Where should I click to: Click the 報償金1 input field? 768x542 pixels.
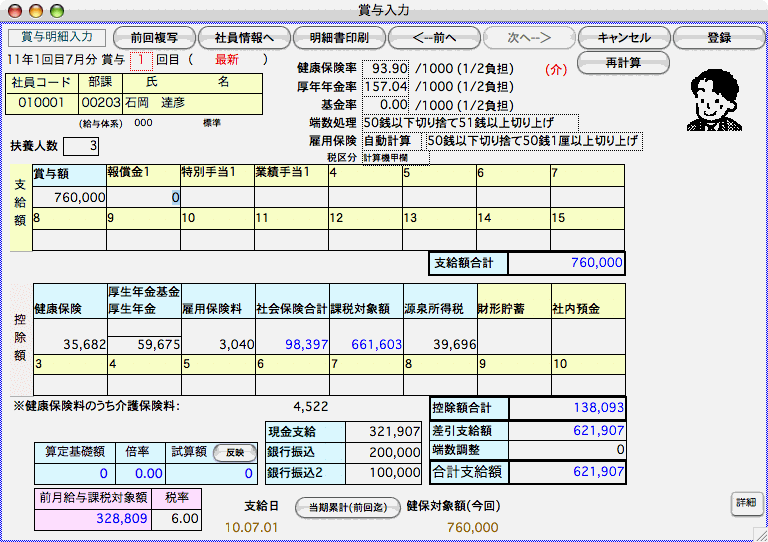(x=143, y=197)
